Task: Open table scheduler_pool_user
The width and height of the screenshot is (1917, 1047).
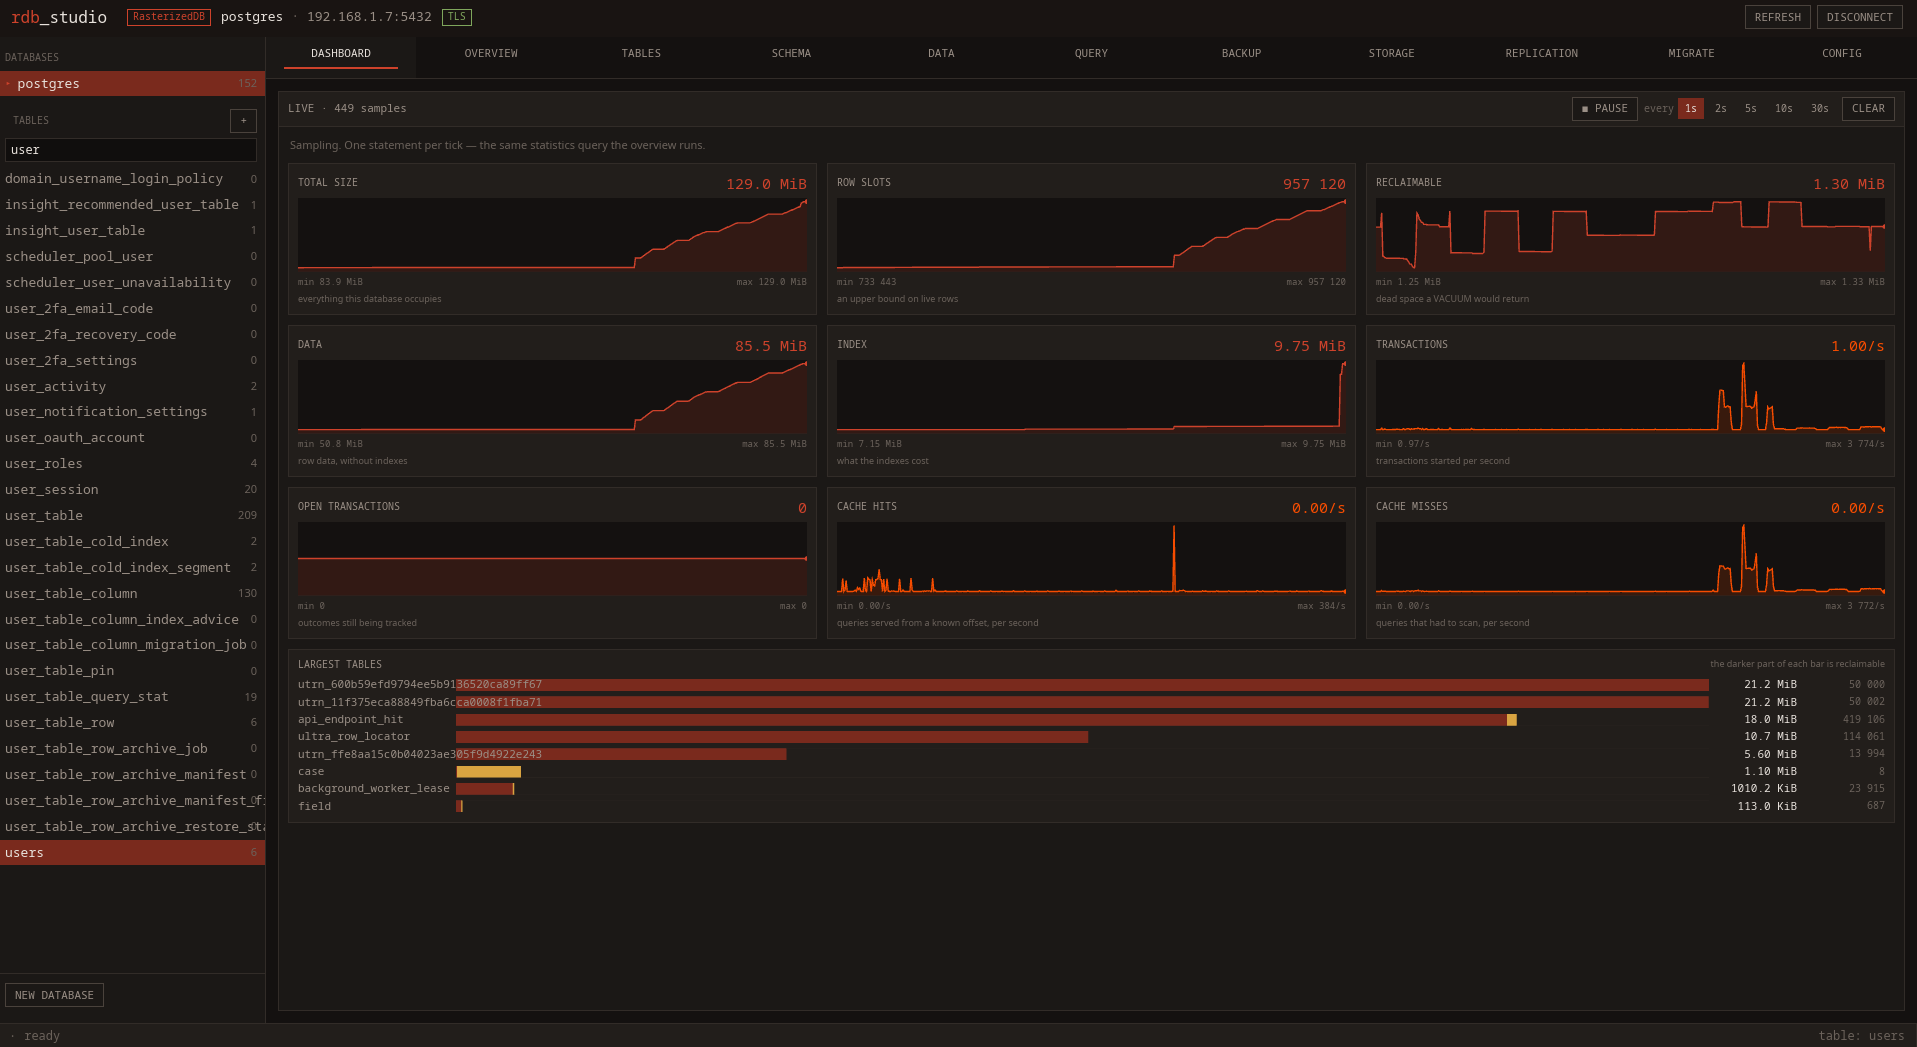Action: 132,257
